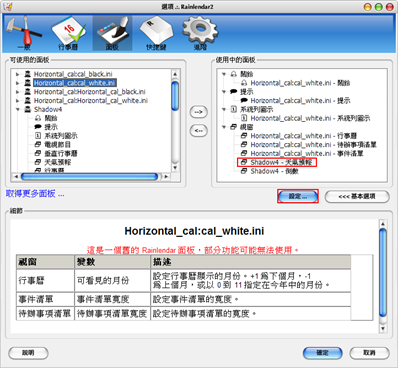Screen dimensions: 398x368
Task: Select the Shadow4 - 天氣預報 active skin
Action: point(281,162)
